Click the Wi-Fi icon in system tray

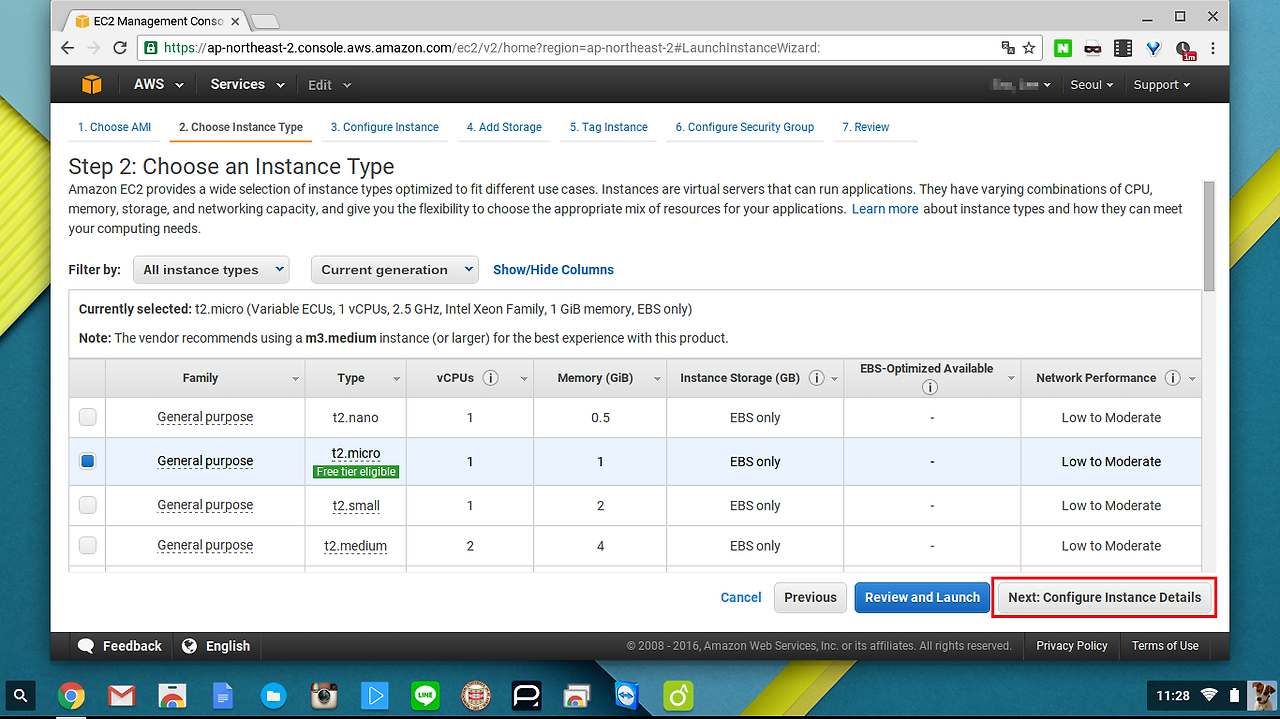[1209, 694]
